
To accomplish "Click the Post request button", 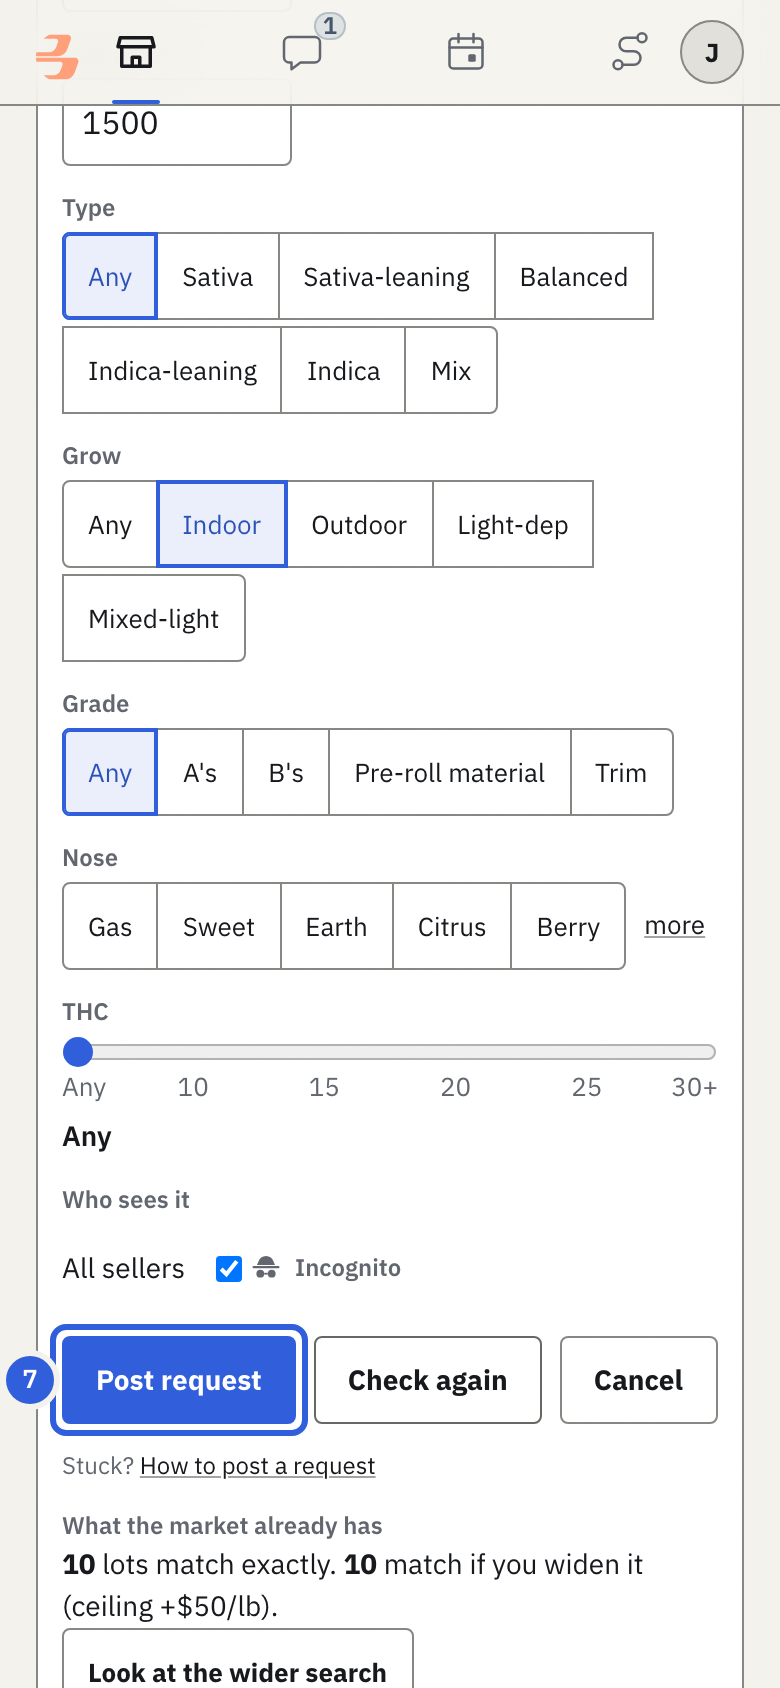I will tap(179, 1380).
